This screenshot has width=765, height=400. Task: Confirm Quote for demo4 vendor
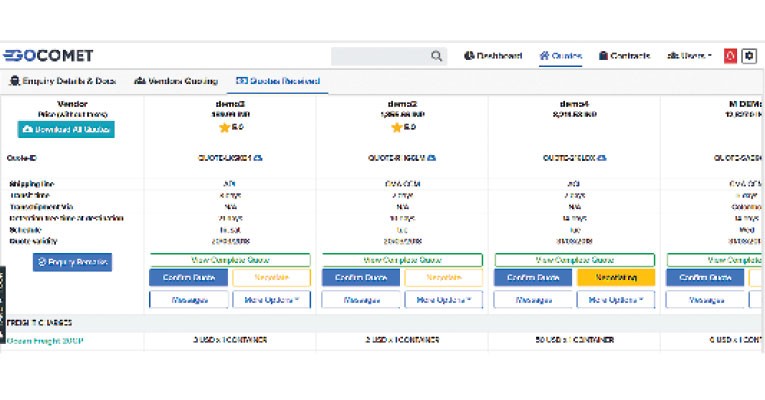coord(533,278)
